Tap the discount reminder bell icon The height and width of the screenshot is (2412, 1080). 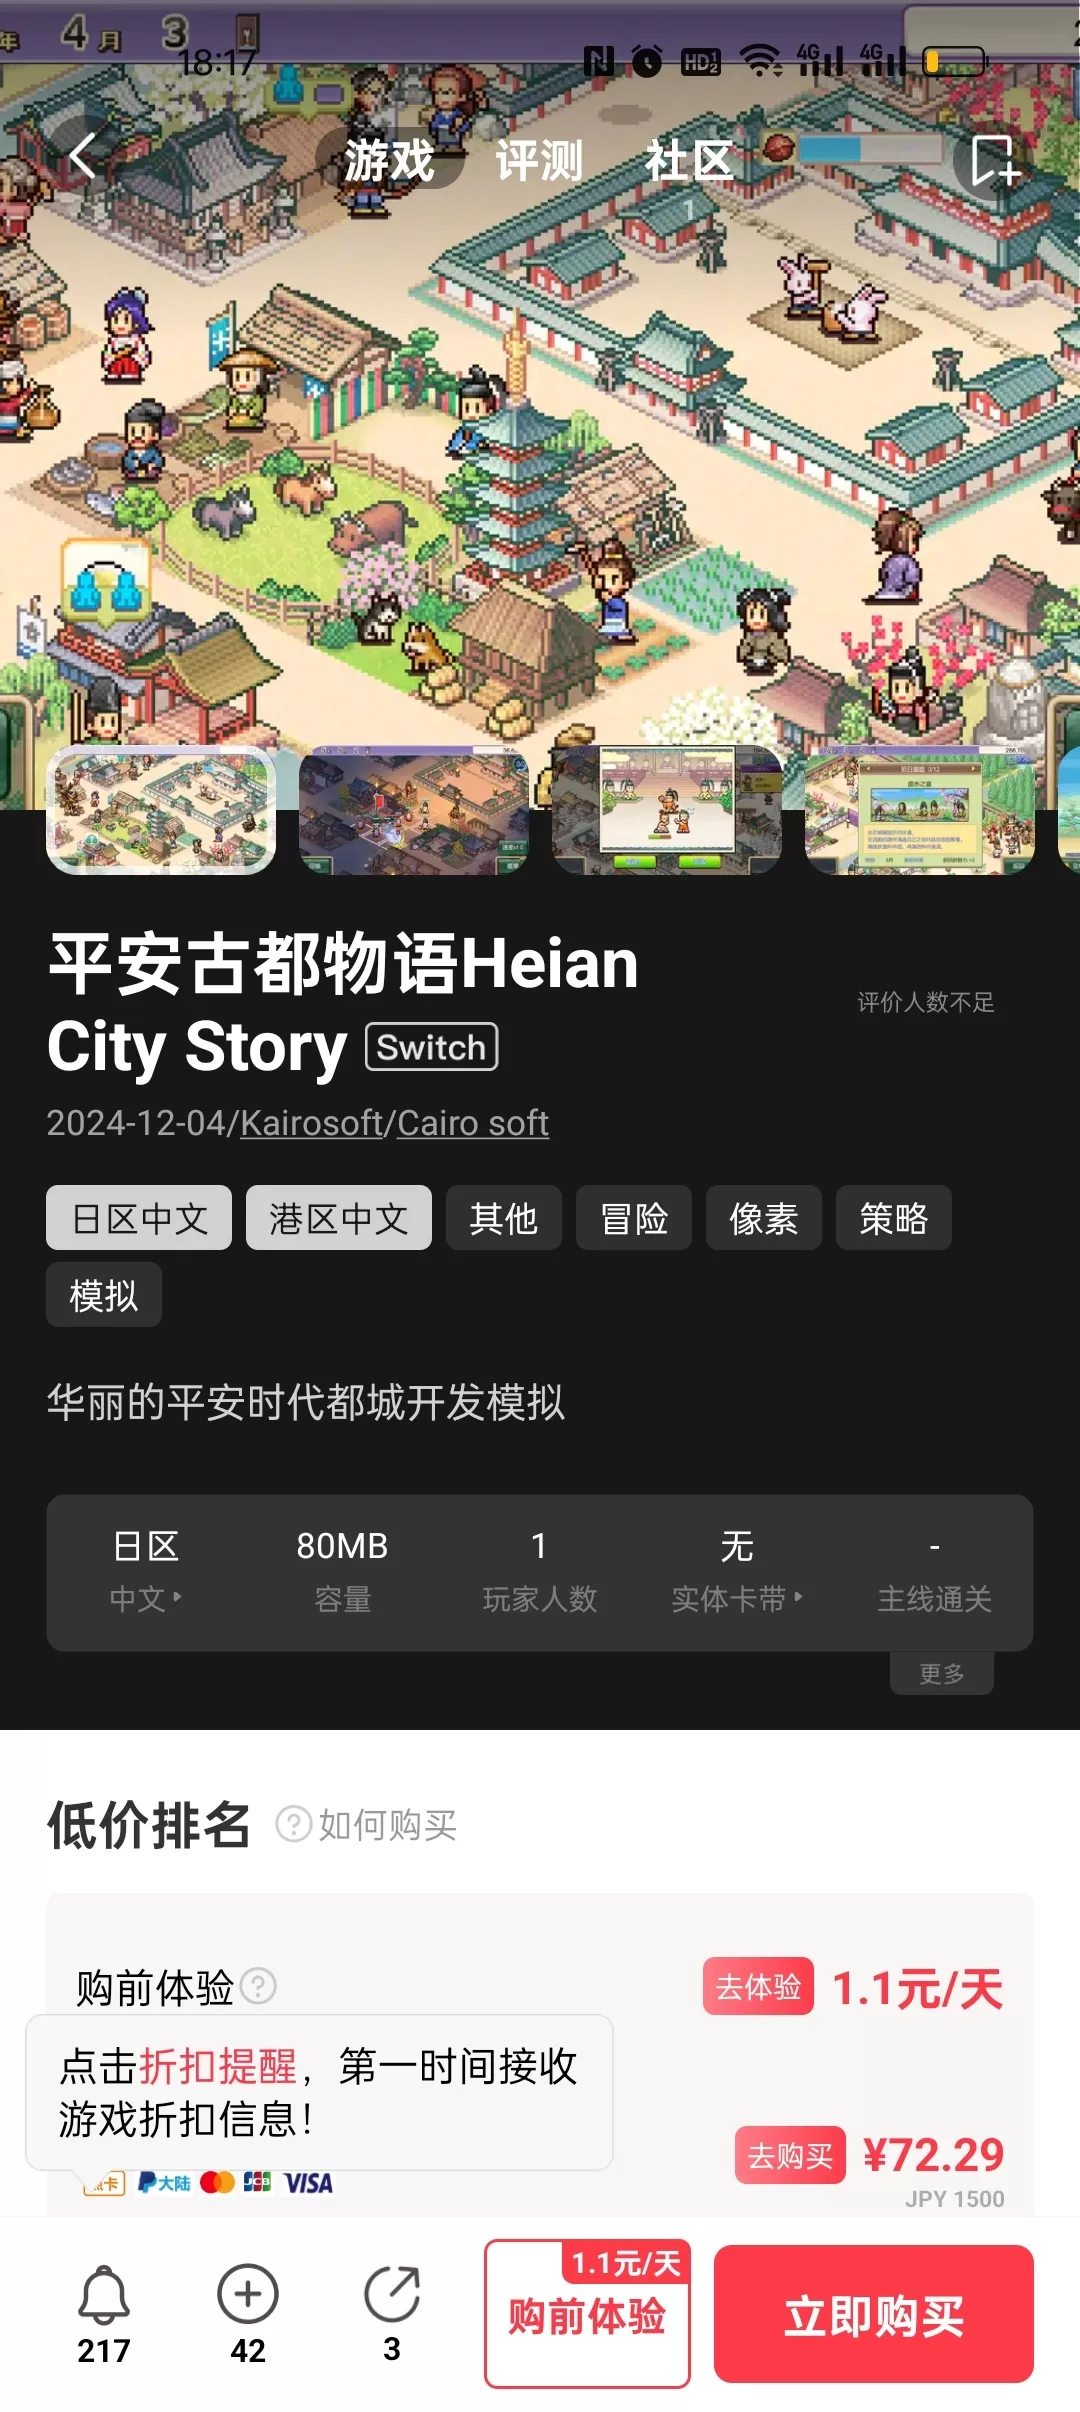click(104, 2295)
